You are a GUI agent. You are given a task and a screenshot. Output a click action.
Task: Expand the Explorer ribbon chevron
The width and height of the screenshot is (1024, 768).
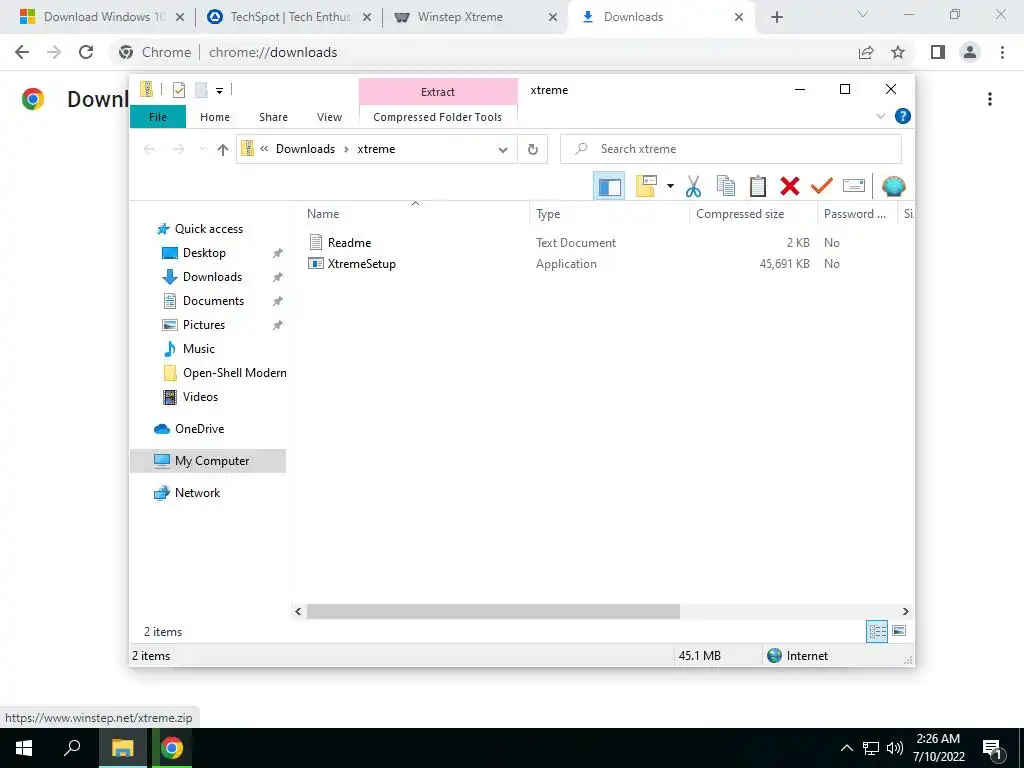tap(880, 116)
